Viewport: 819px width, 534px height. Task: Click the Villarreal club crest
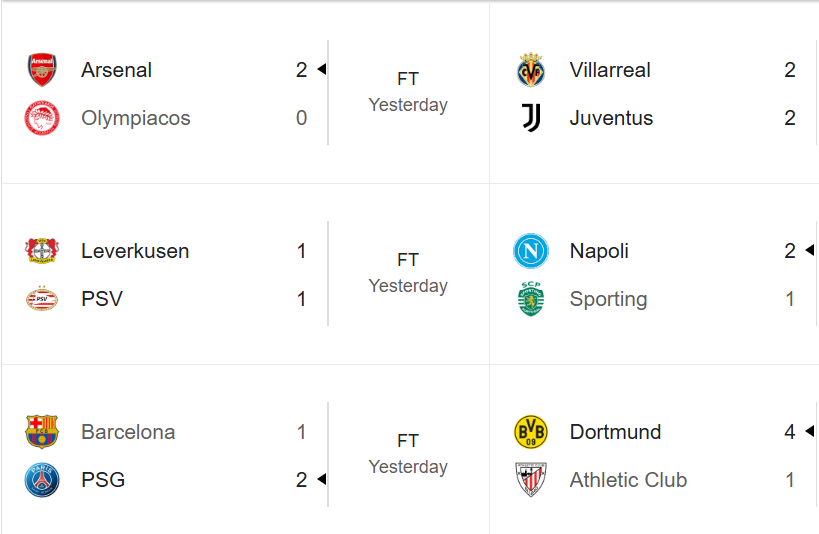pyautogui.click(x=531, y=70)
